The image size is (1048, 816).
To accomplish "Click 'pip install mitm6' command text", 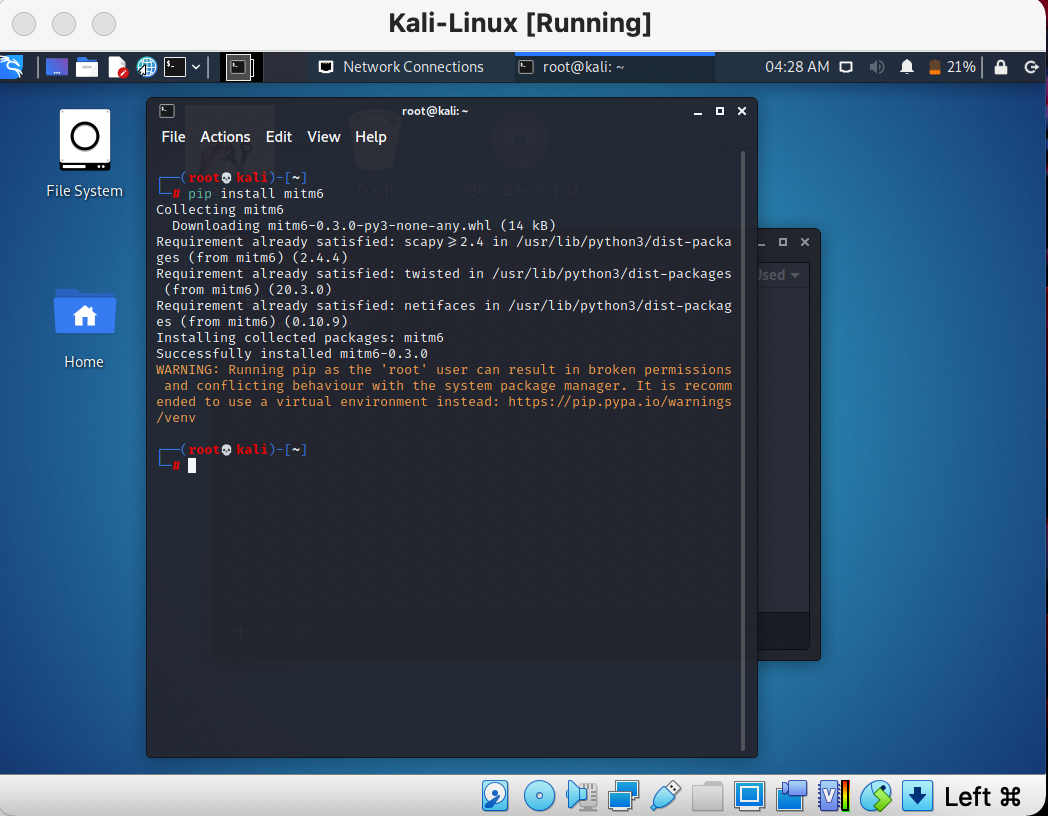I will point(255,194).
